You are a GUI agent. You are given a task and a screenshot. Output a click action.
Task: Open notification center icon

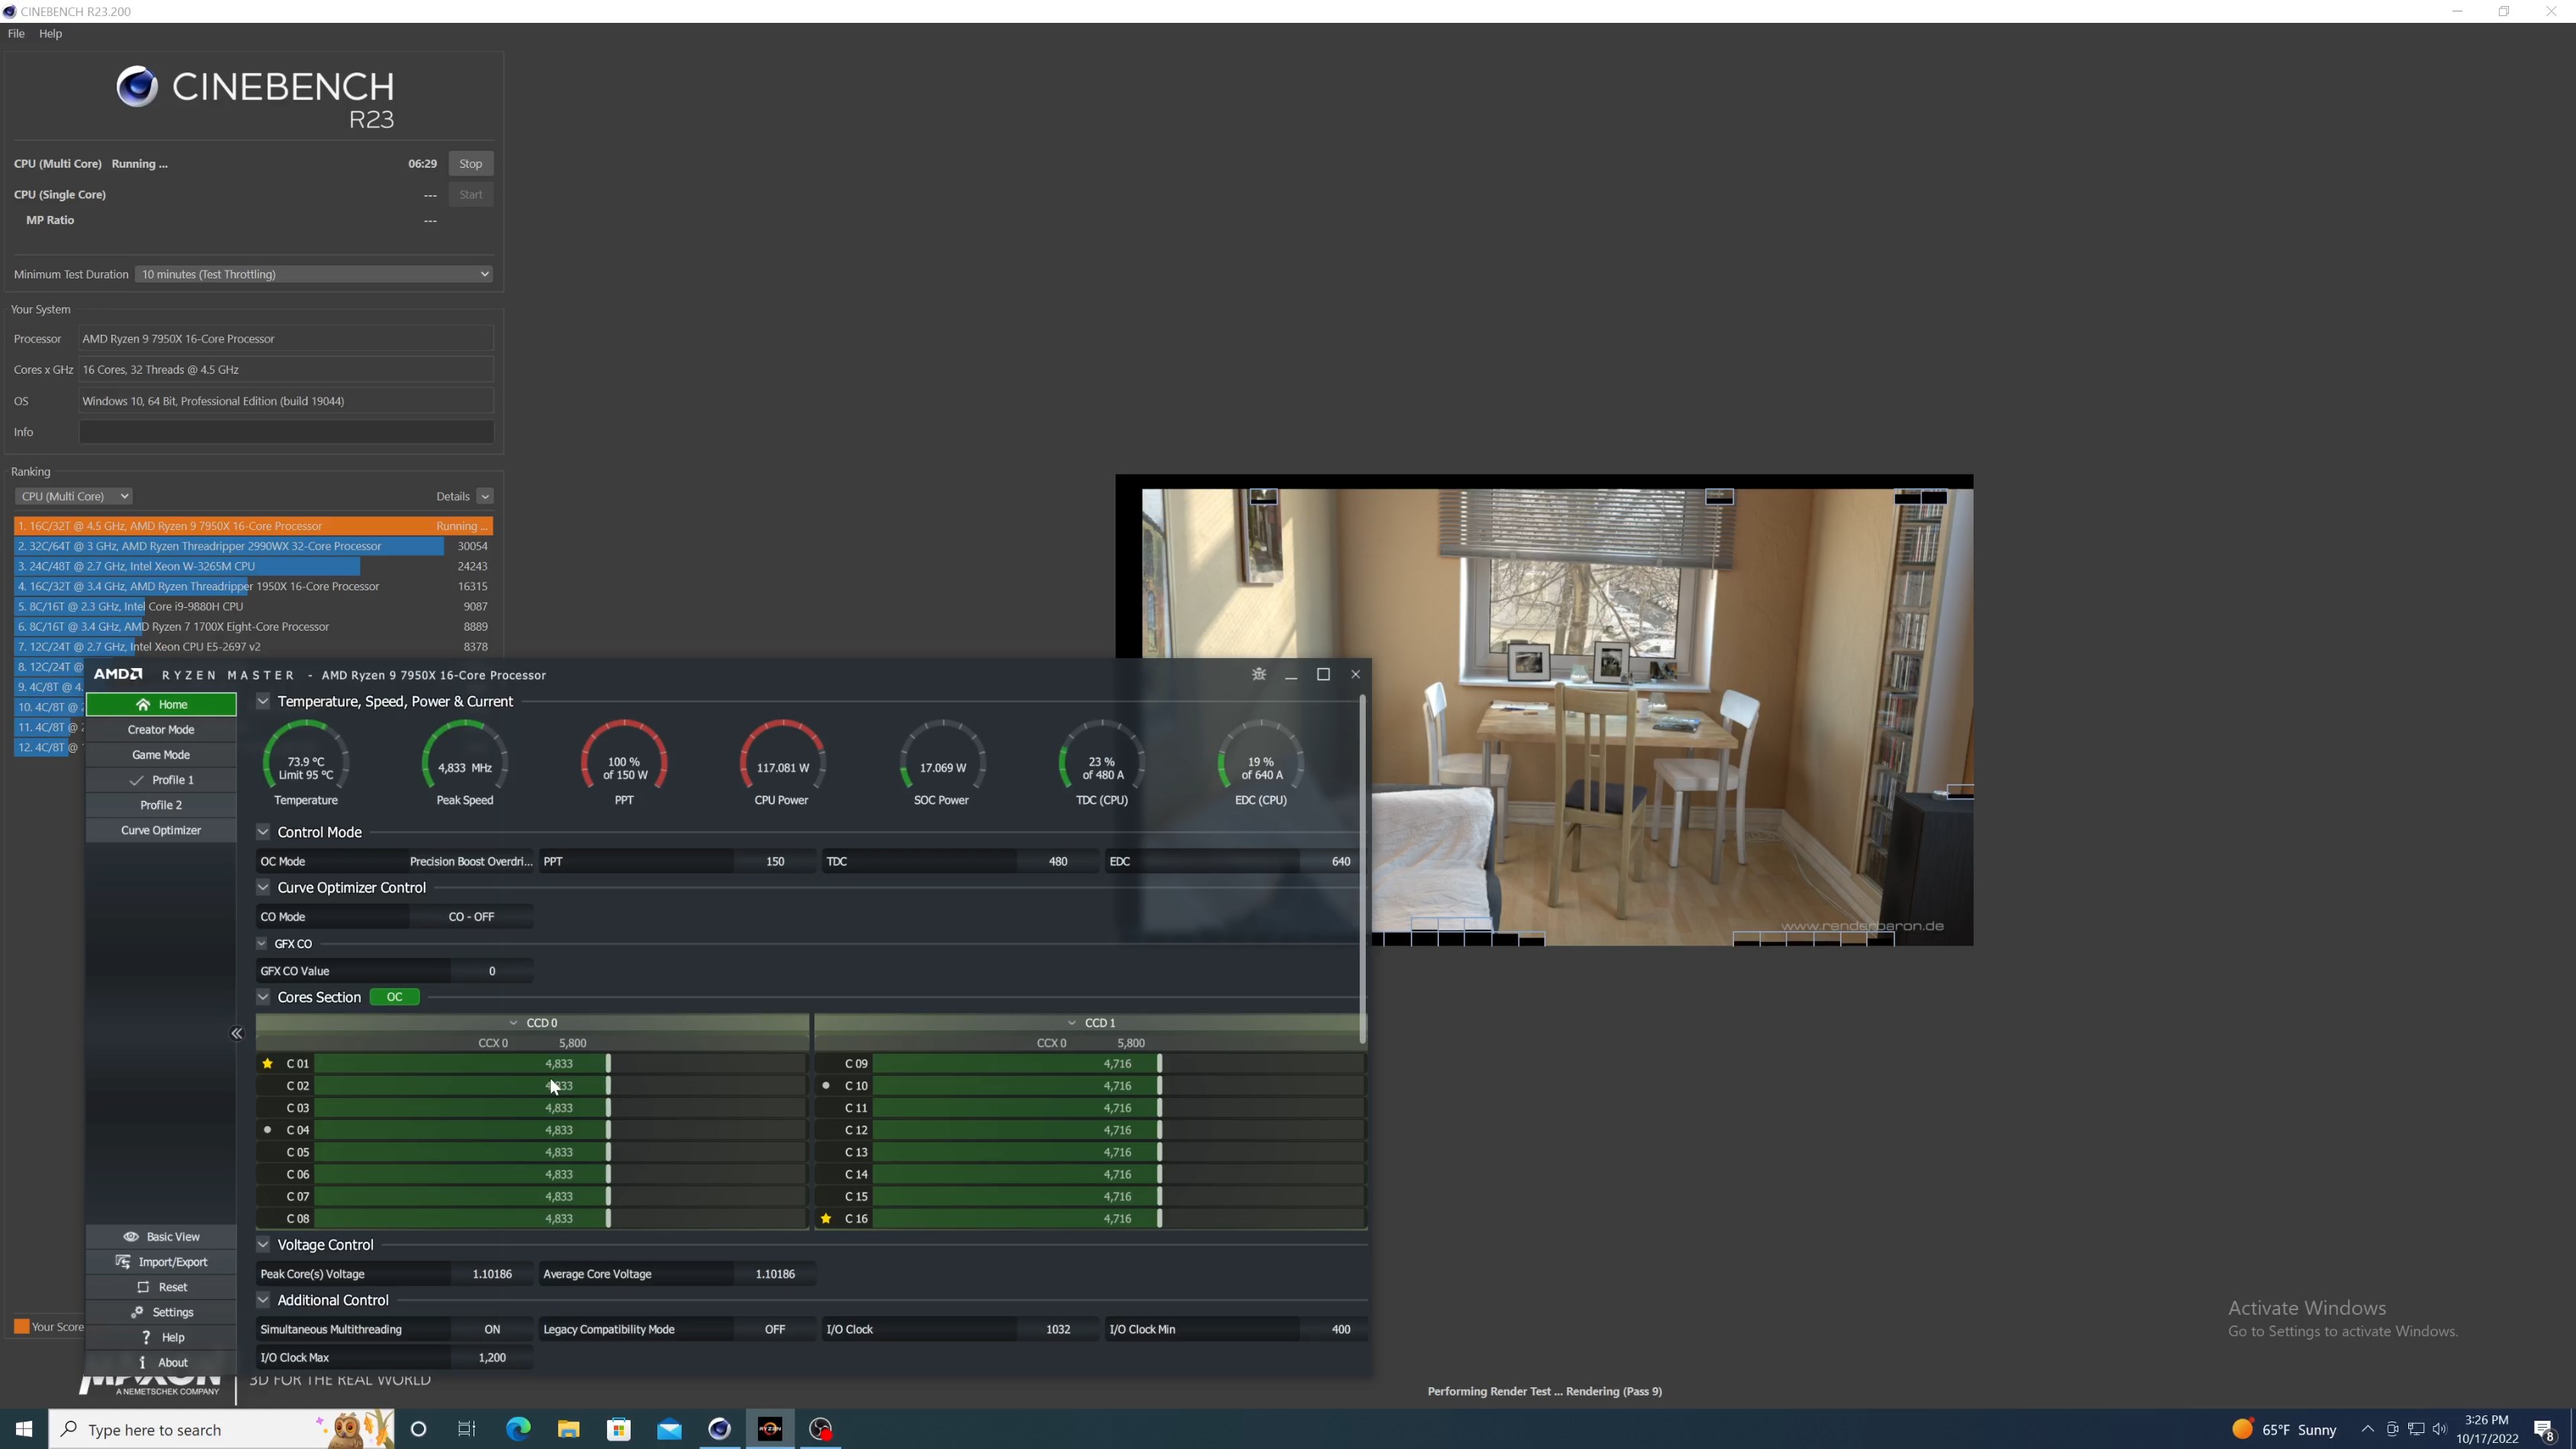point(2544,1429)
